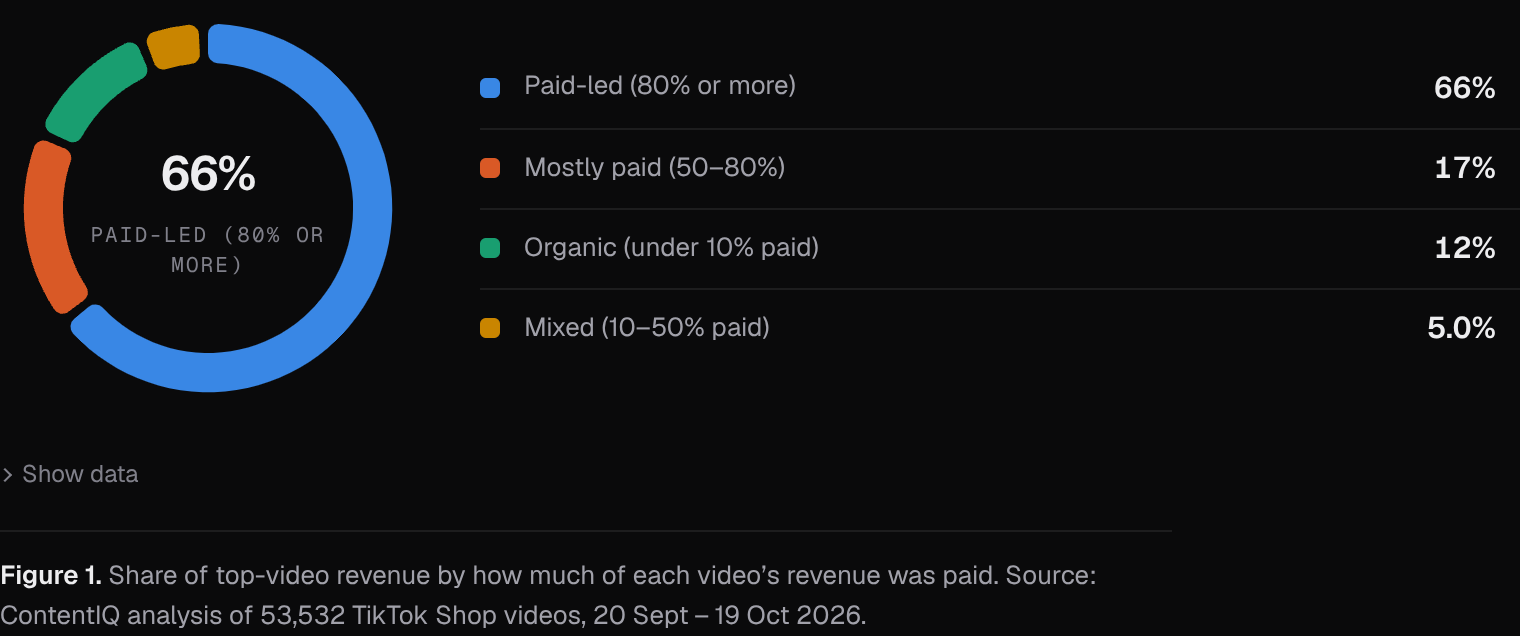
Task: Click the large 66% figure inside the donut
Action: click(x=208, y=174)
